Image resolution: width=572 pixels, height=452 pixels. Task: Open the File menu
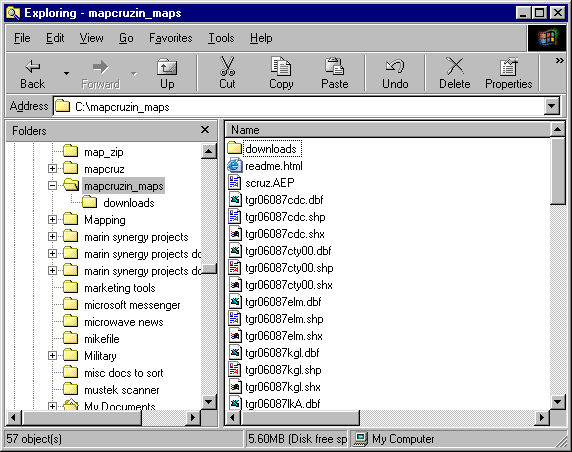(x=22, y=38)
